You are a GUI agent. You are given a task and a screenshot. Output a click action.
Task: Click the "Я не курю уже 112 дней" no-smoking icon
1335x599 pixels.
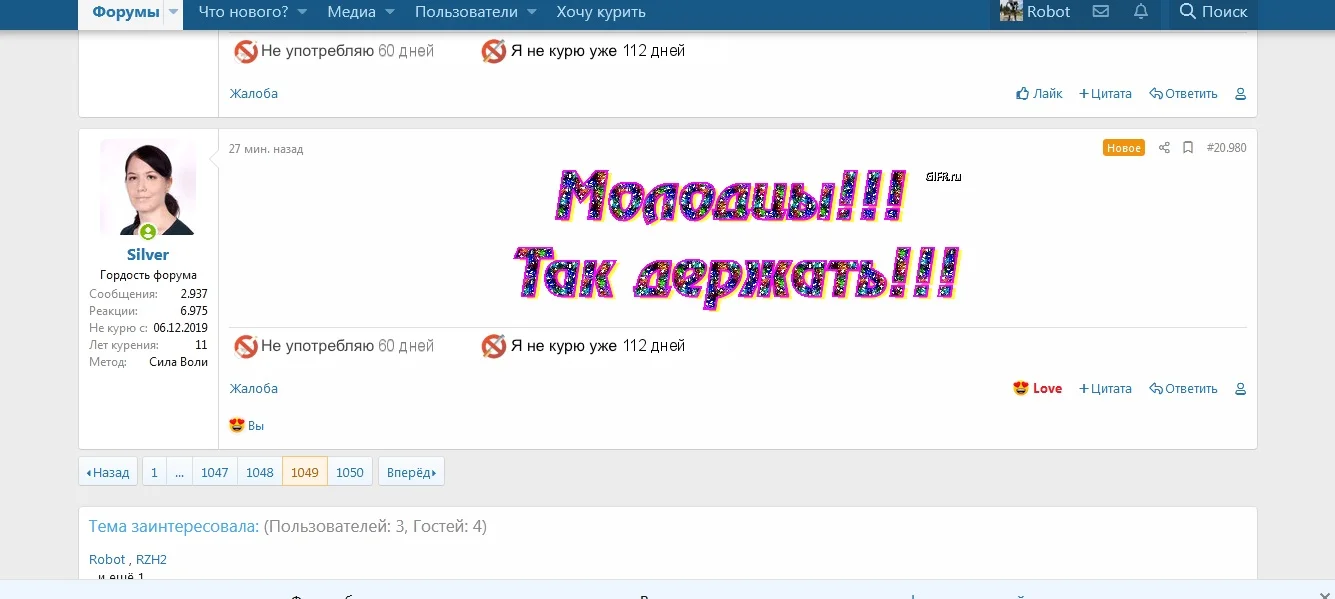493,345
